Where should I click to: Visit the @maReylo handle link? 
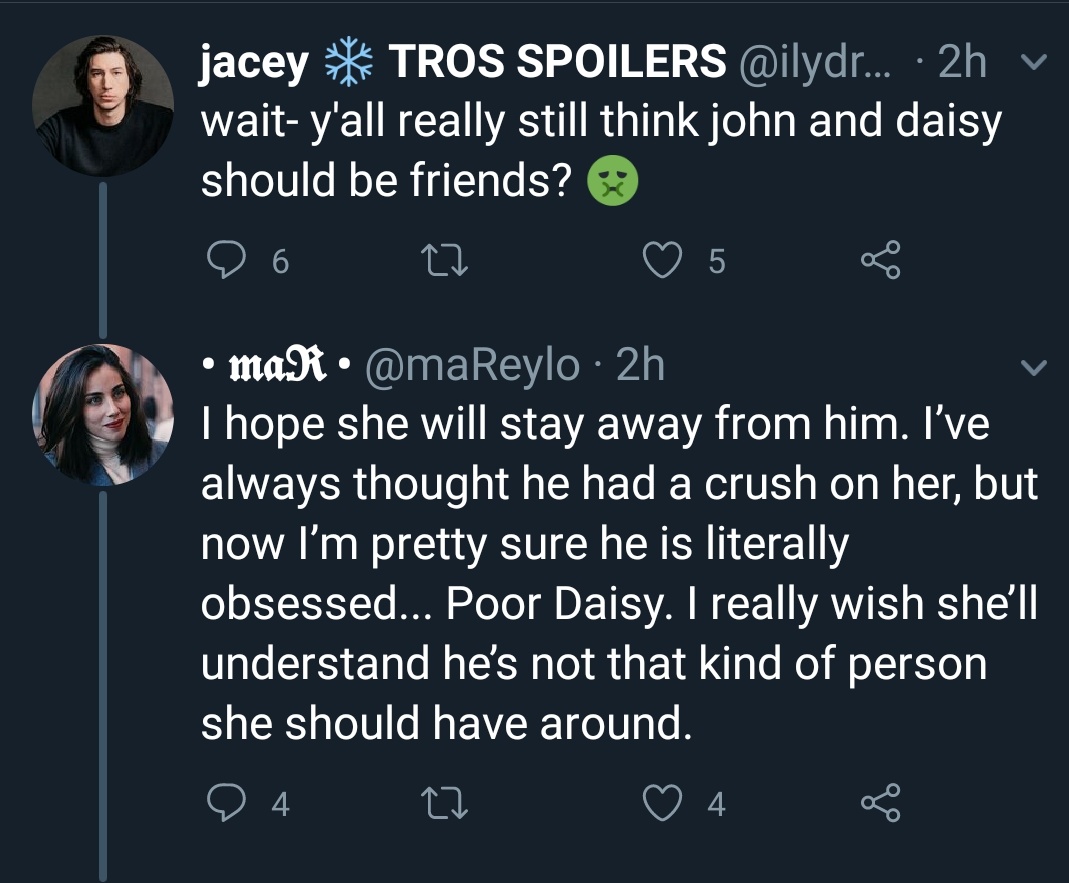tap(474, 367)
